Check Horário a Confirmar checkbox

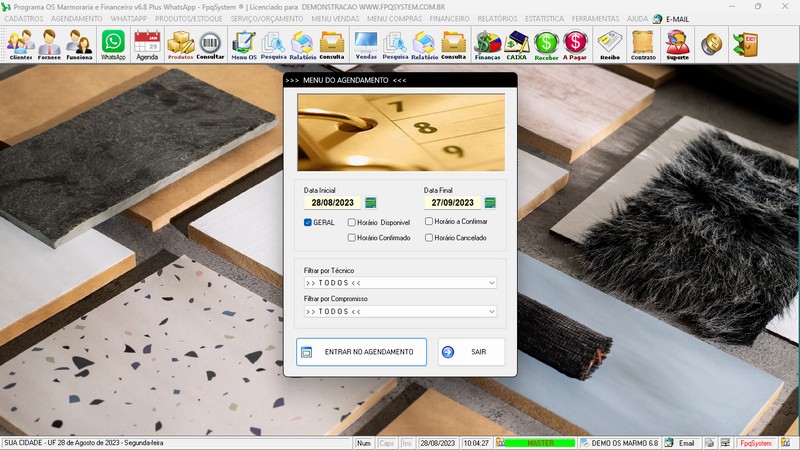[x=429, y=221]
